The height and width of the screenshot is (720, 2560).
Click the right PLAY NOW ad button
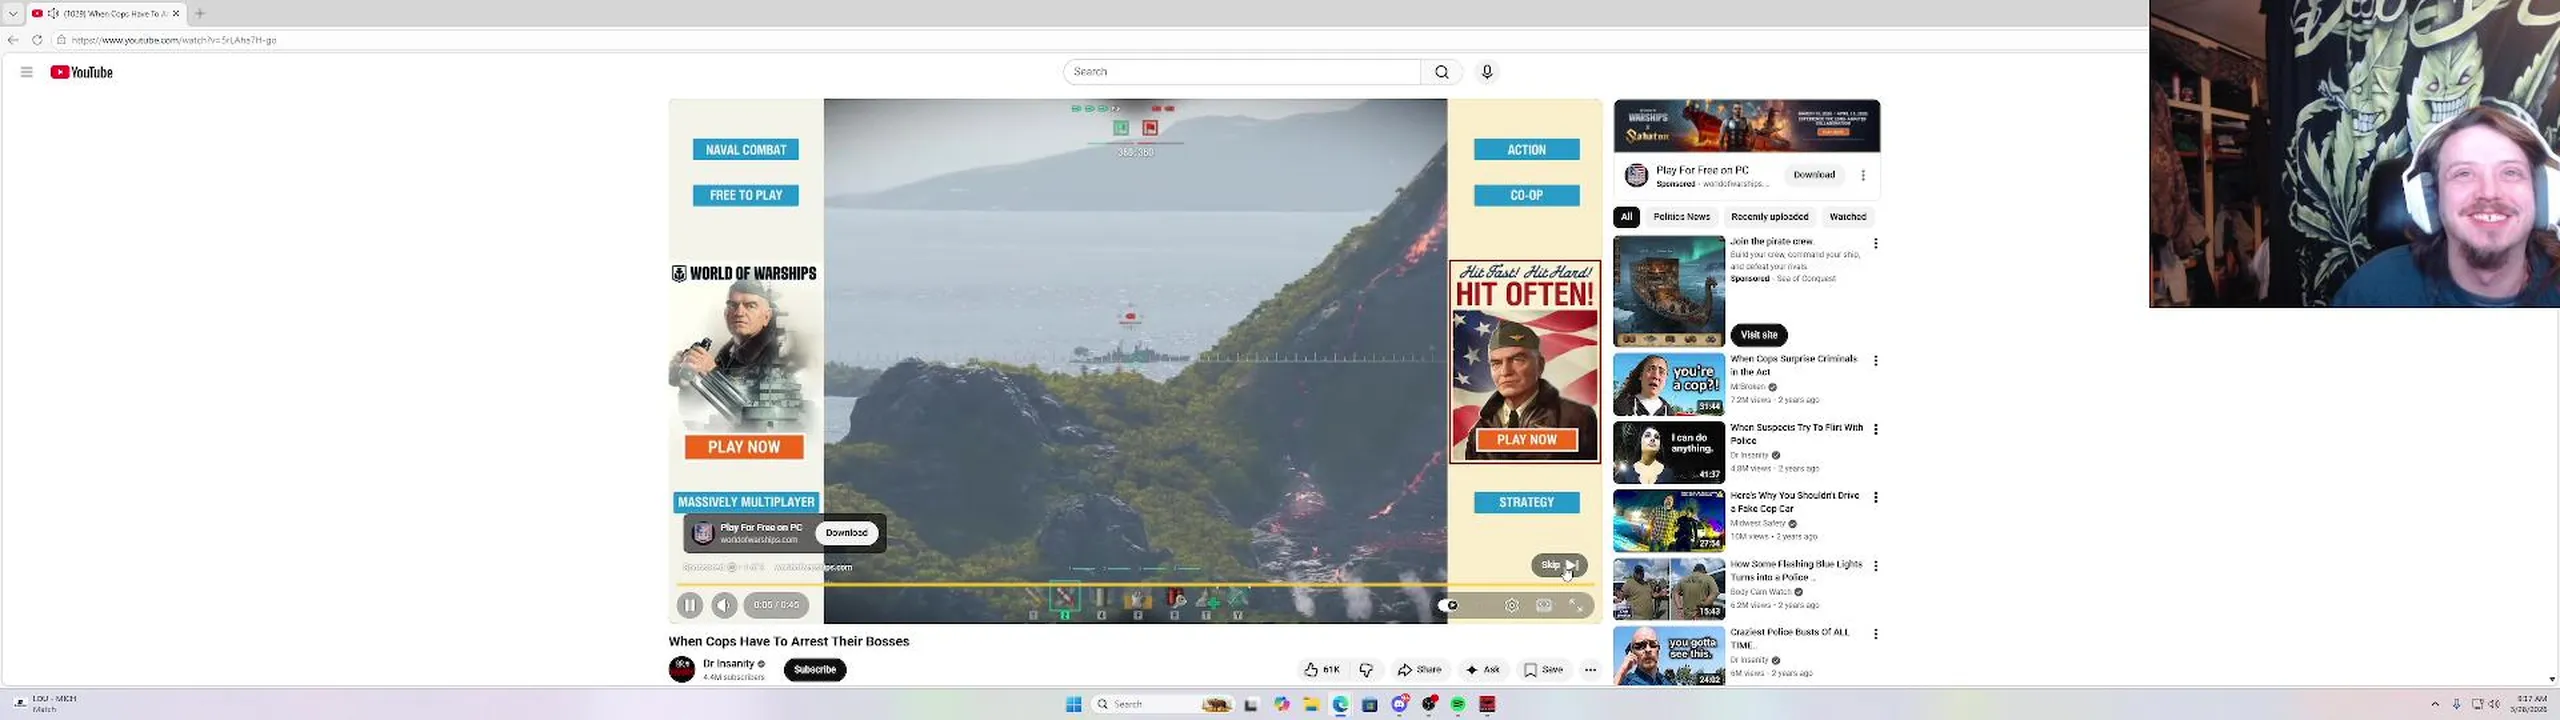click(x=1526, y=440)
